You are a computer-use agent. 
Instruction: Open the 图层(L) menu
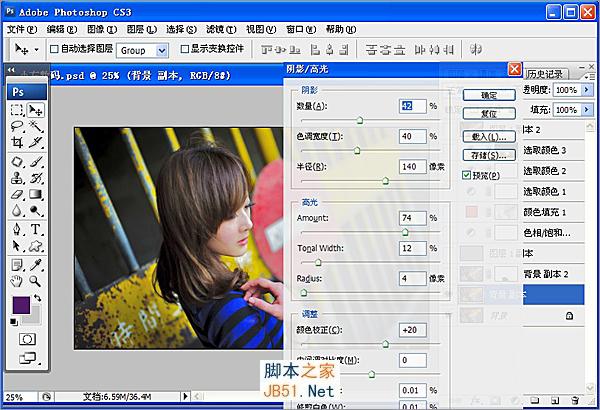click(142, 29)
